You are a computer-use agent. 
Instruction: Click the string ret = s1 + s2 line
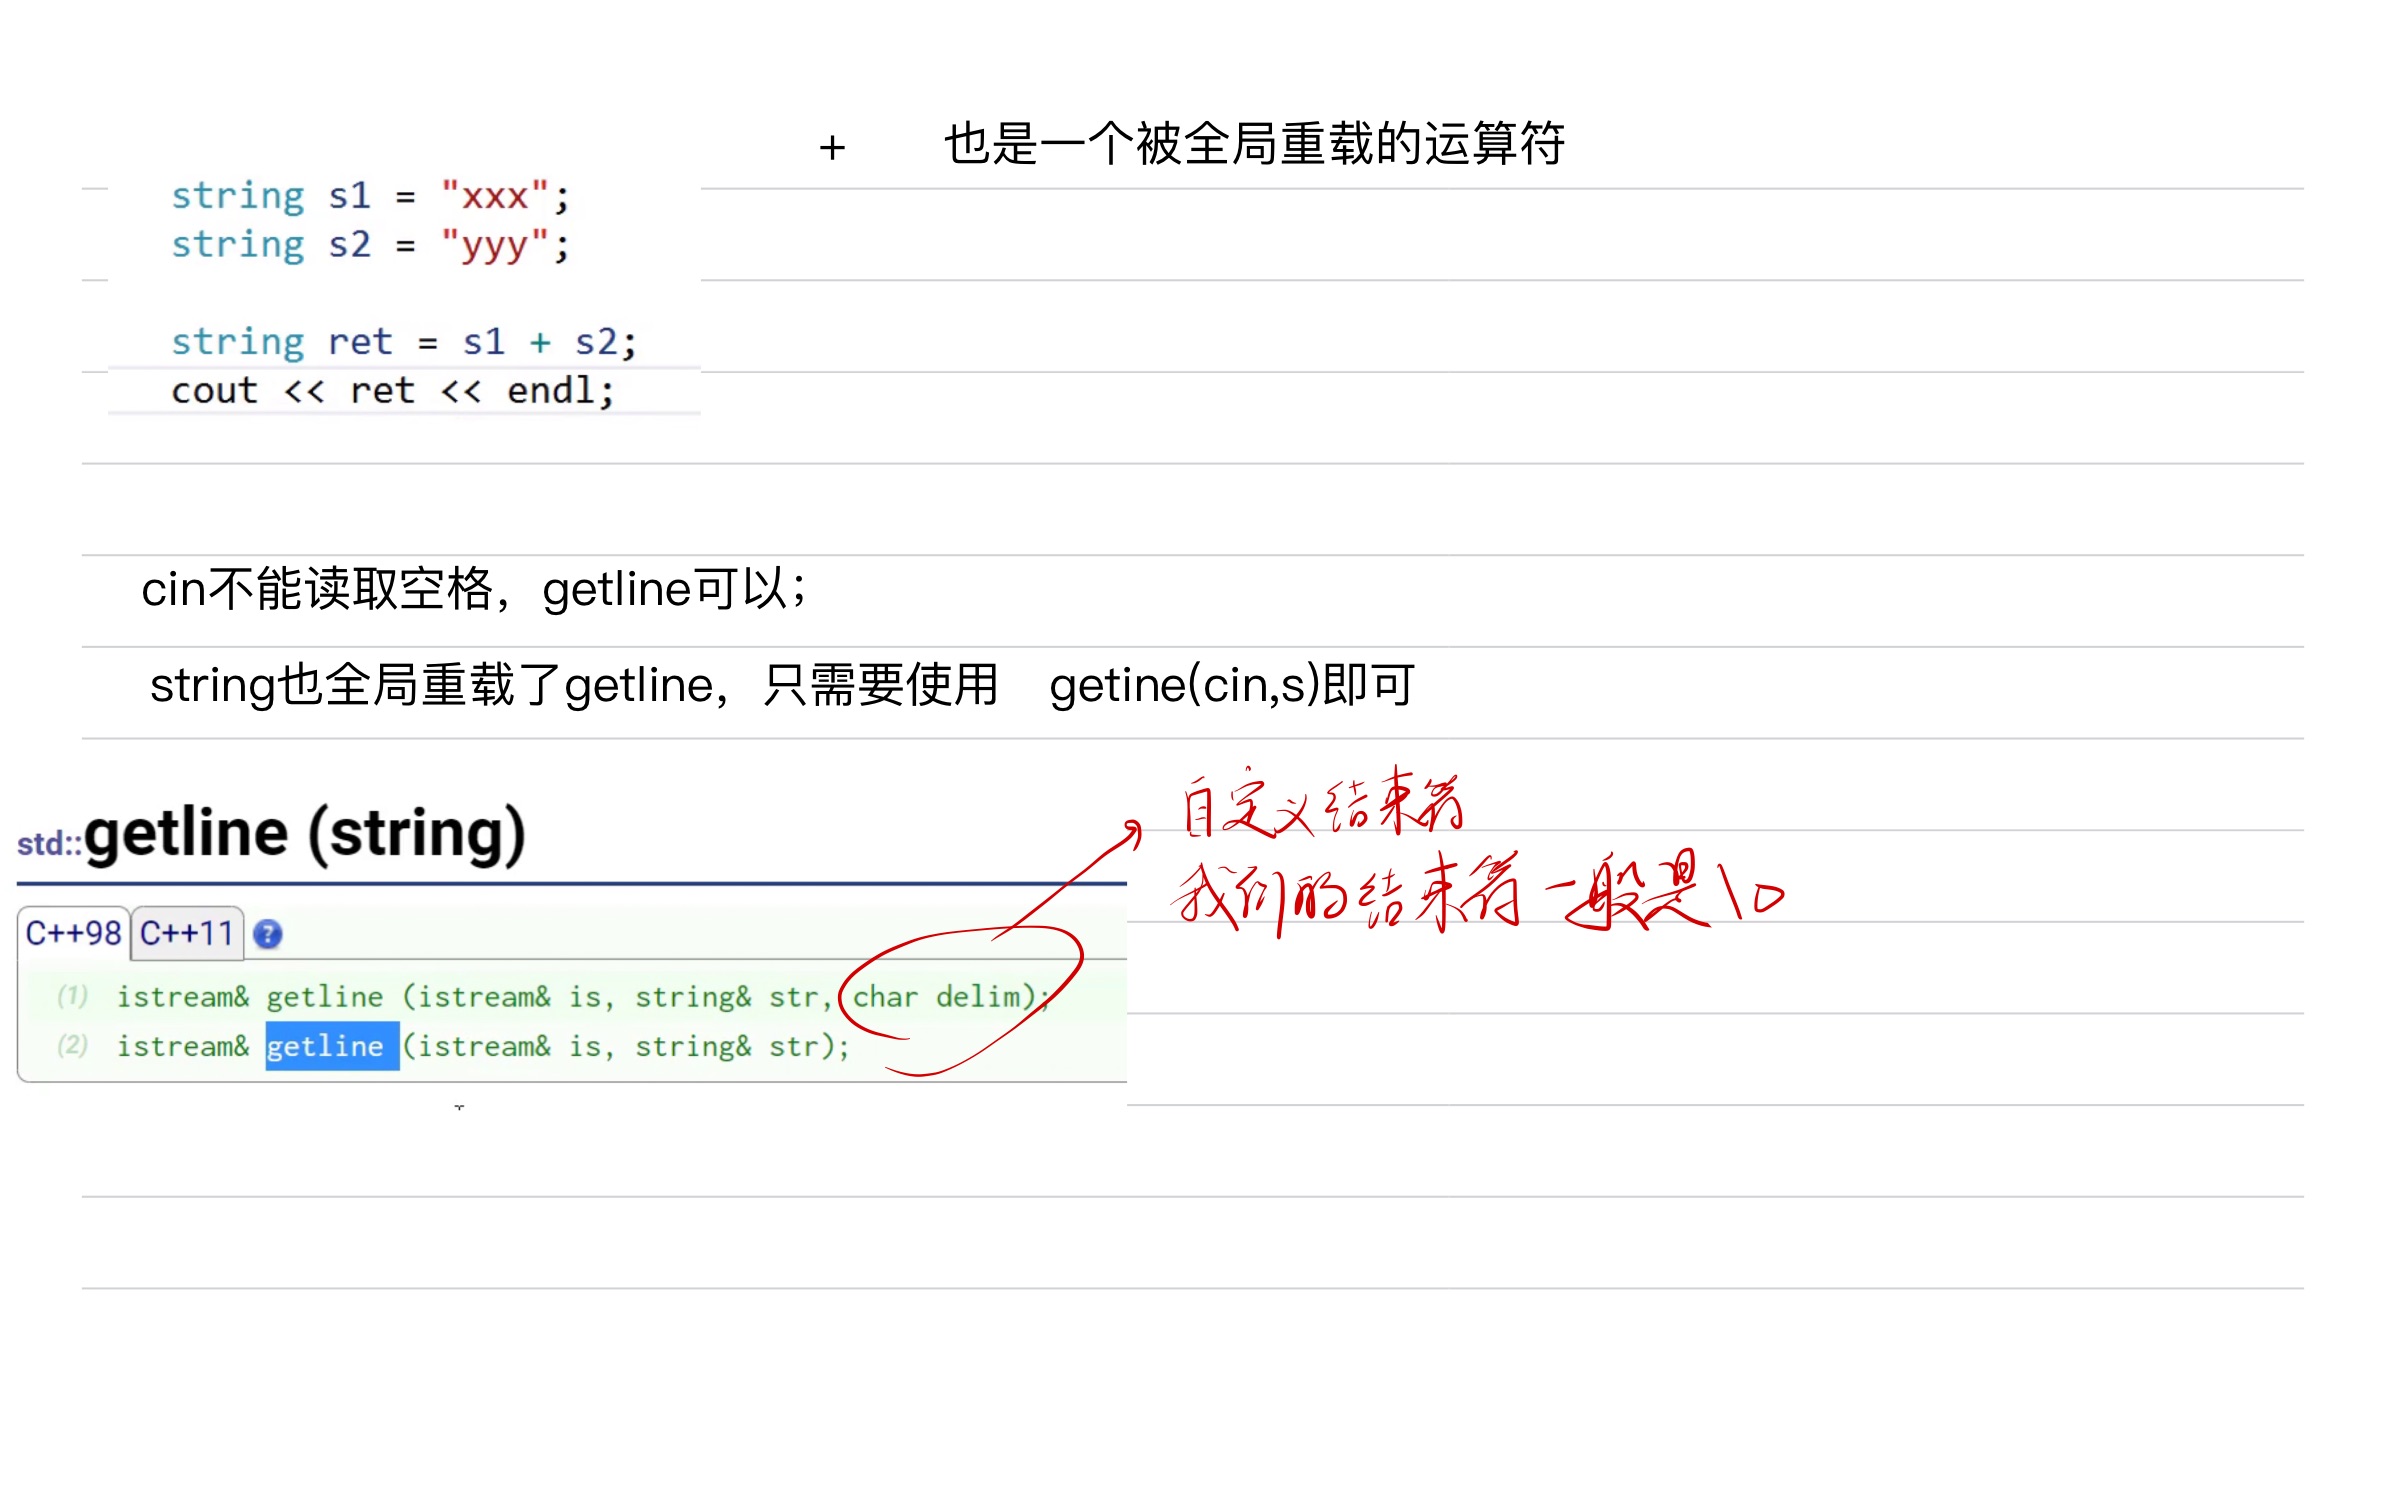[x=403, y=342]
